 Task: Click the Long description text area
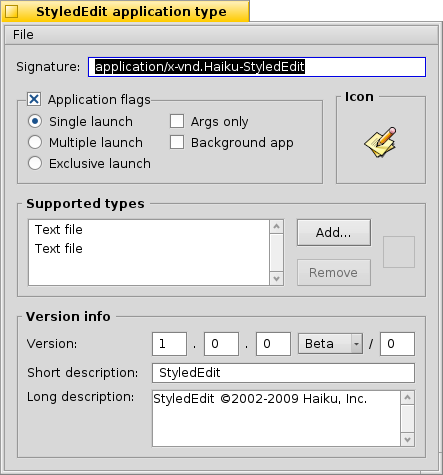click(x=276, y=418)
